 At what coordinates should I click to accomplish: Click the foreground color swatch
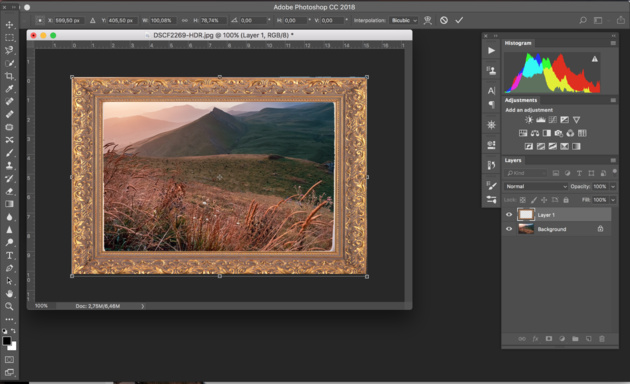[6, 341]
